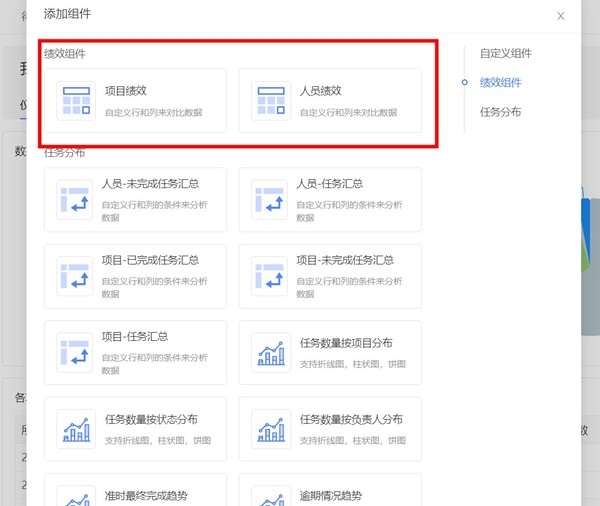
Task: Click the 项目-已完成任务汇总 icon
Action: click(75, 275)
